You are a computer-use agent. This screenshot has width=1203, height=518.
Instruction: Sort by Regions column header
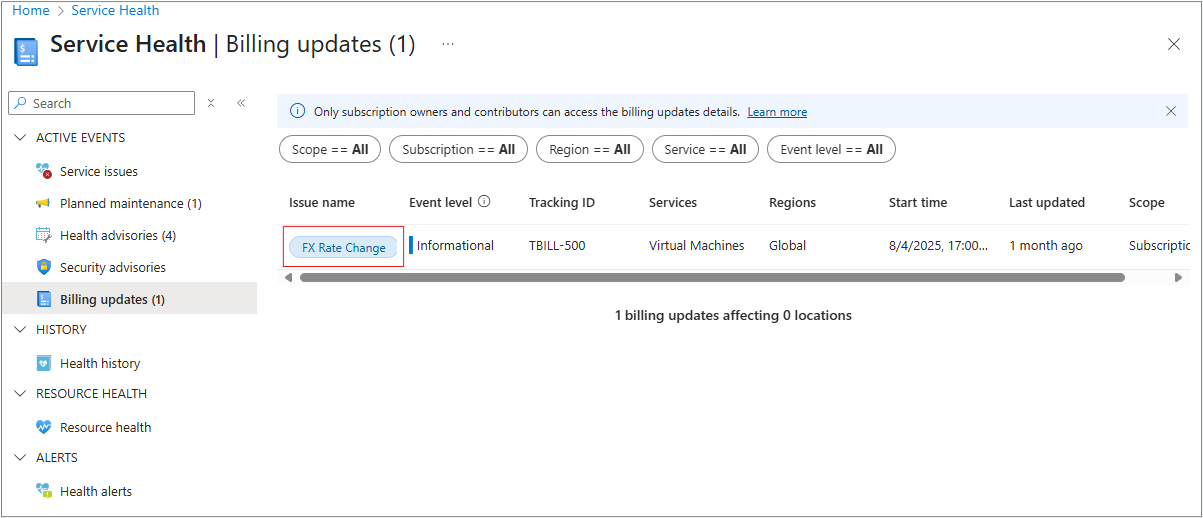click(x=792, y=203)
